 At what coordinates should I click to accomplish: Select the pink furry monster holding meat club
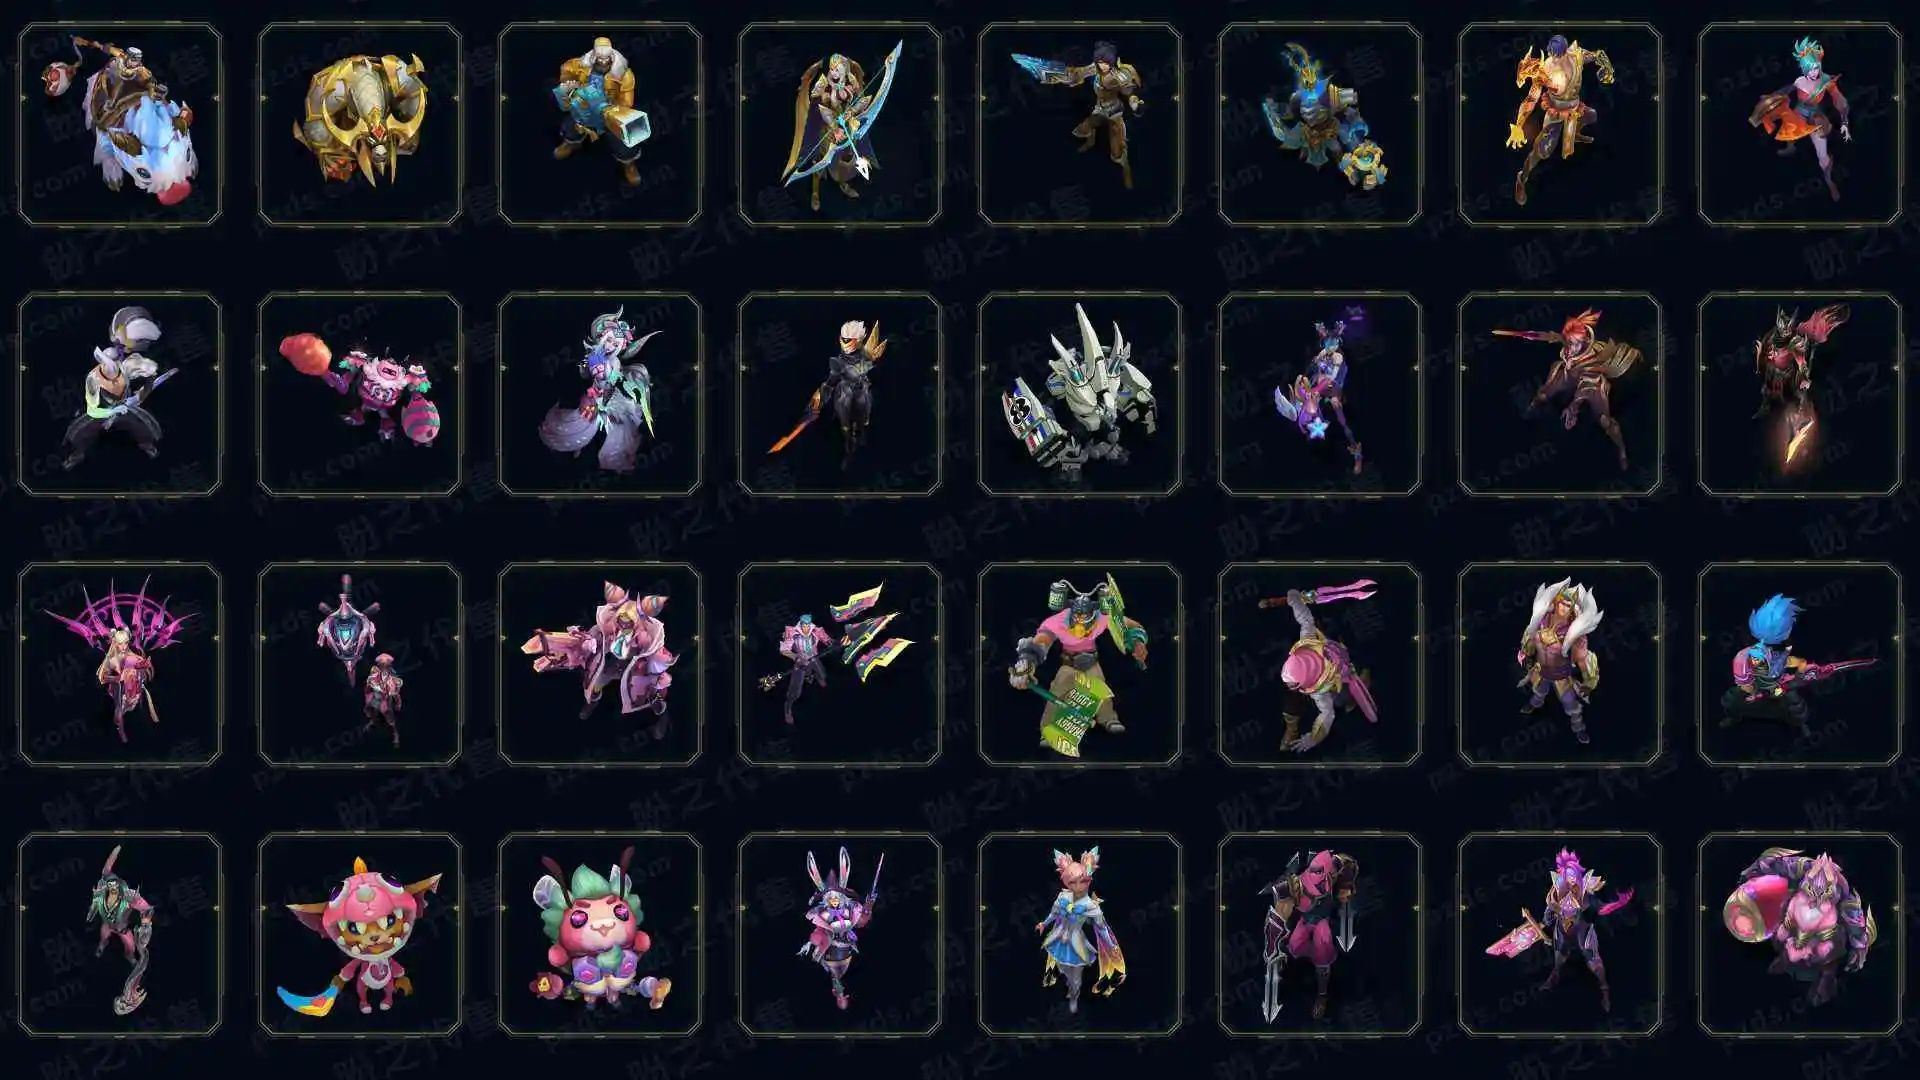[360, 394]
